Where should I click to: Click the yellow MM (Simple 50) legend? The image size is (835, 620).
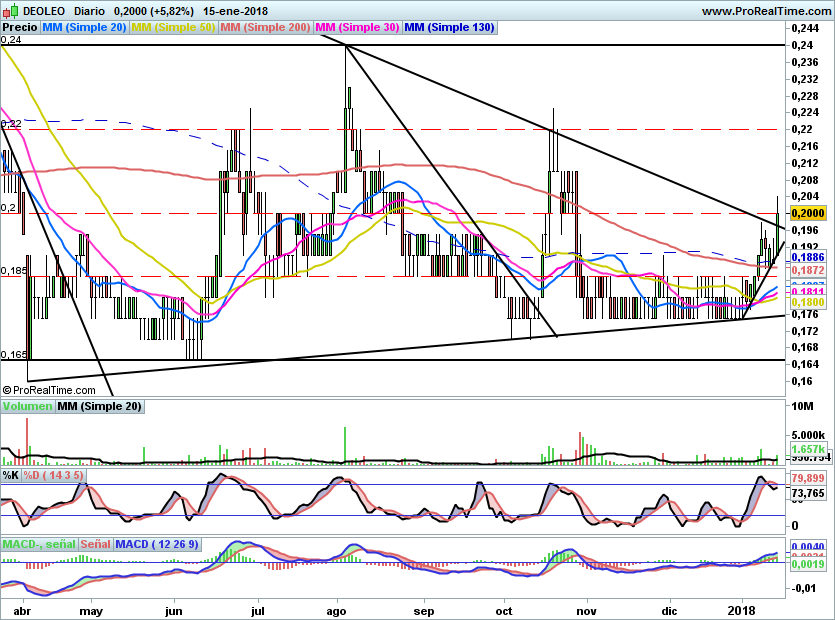coord(173,28)
